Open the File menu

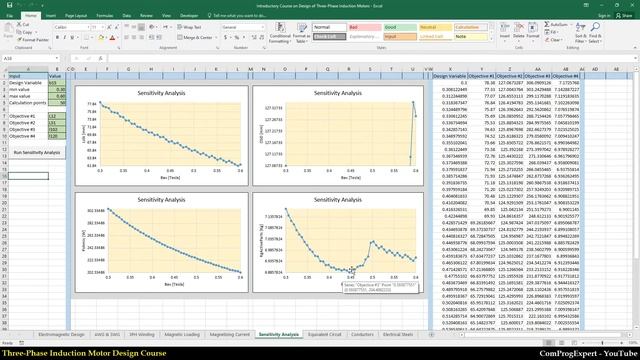pos(10,16)
